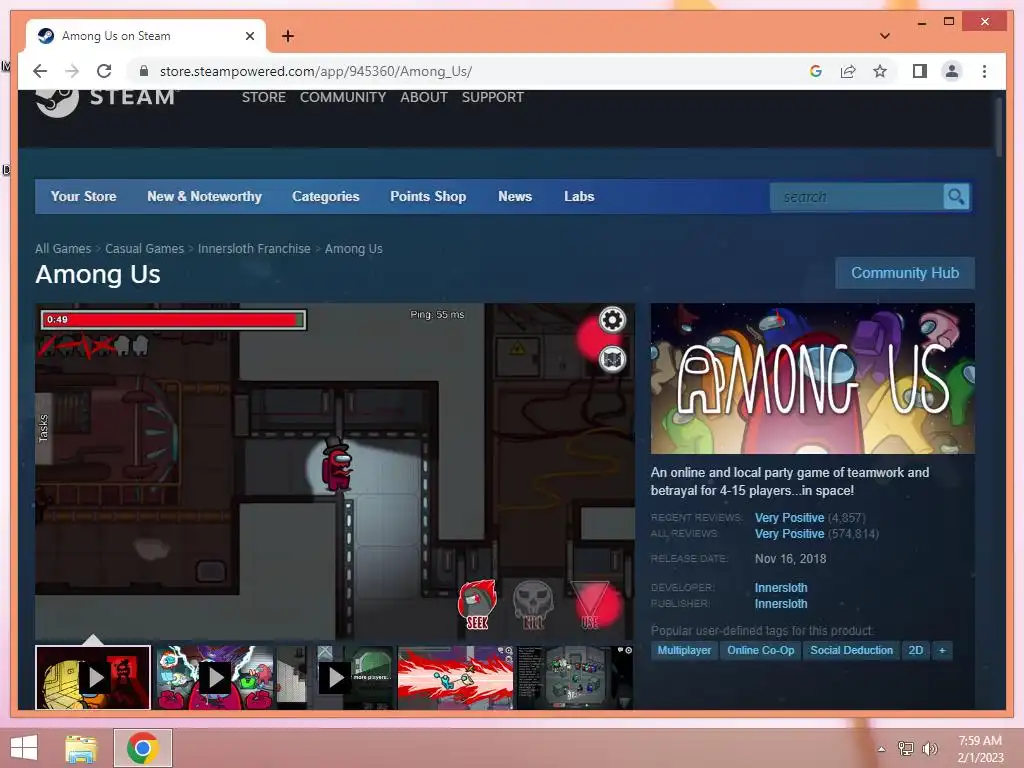Open the SUPPORT menu item

(492, 97)
